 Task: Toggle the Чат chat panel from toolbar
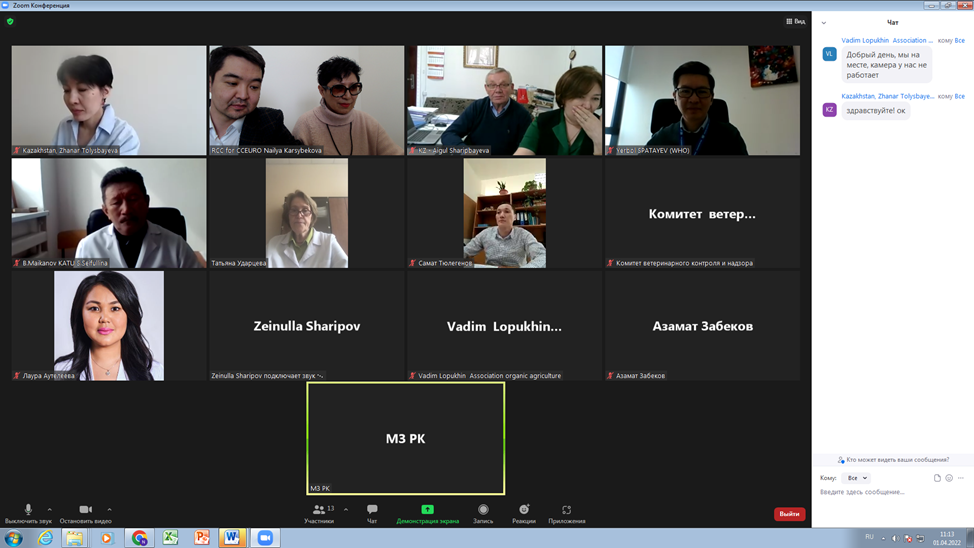click(372, 514)
